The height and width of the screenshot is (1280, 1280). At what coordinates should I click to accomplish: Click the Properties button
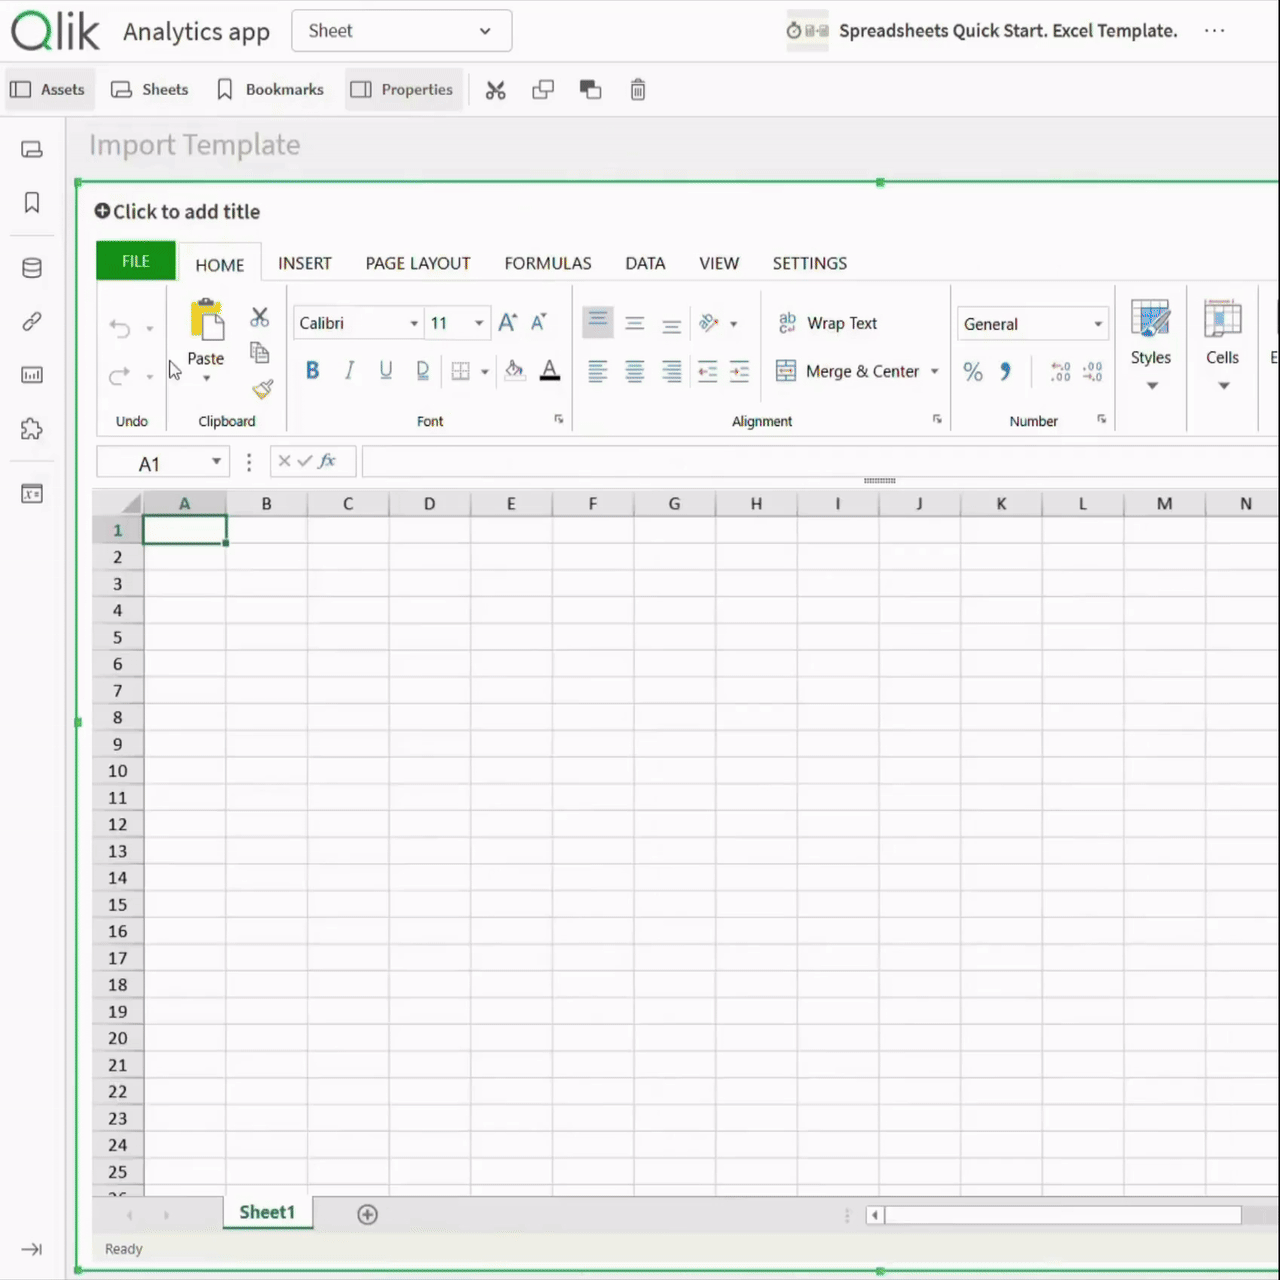pos(403,90)
